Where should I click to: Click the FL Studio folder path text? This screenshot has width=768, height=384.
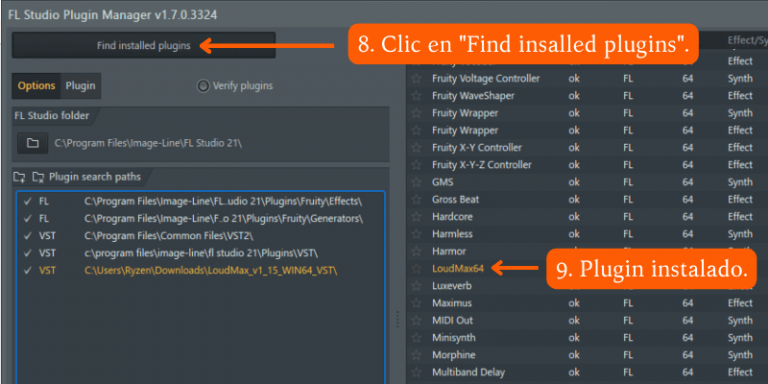click(148, 144)
